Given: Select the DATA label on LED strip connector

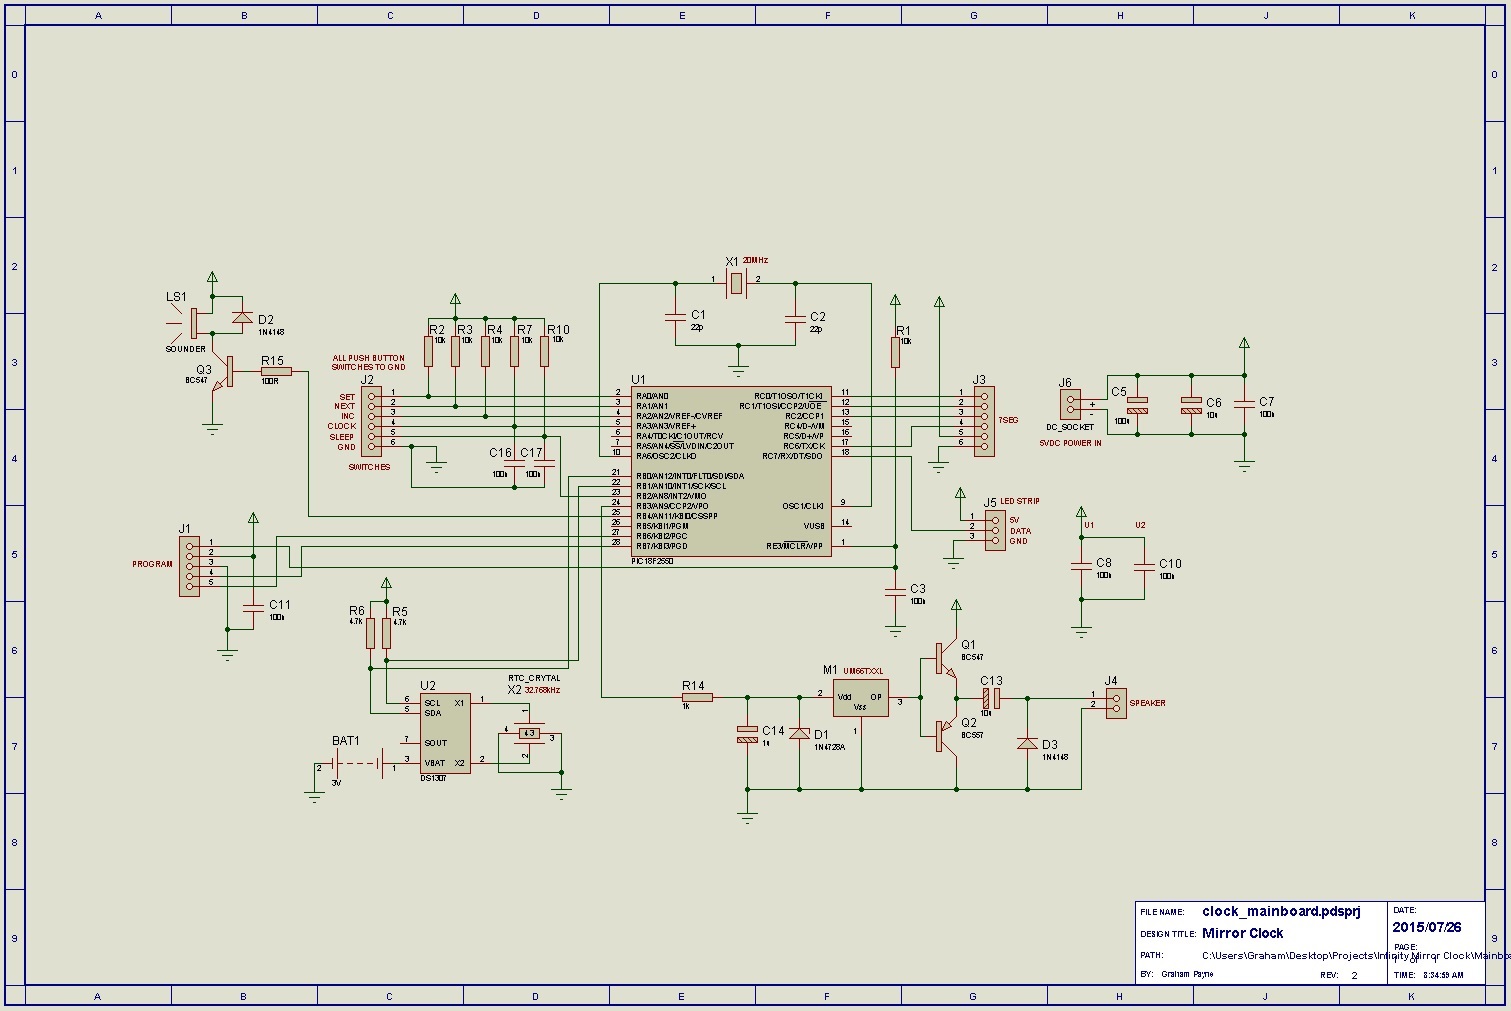Looking at the screenshot, I should point(1021,531).
